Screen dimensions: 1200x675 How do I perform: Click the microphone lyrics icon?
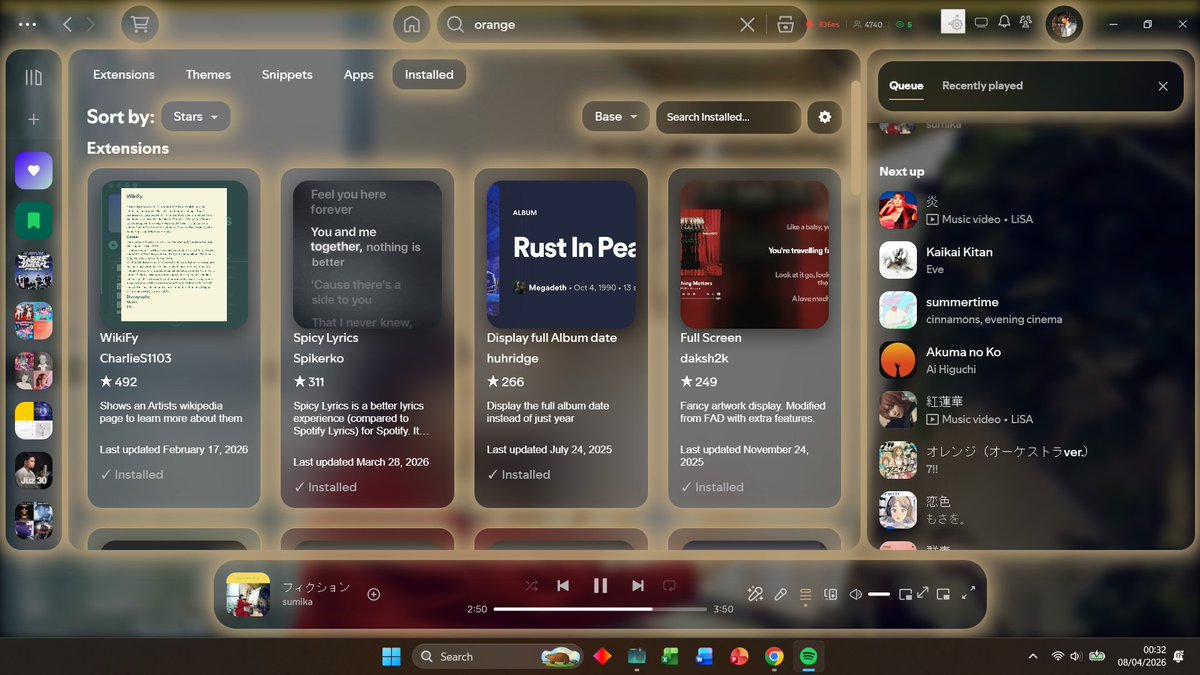[x=781, y=594]
